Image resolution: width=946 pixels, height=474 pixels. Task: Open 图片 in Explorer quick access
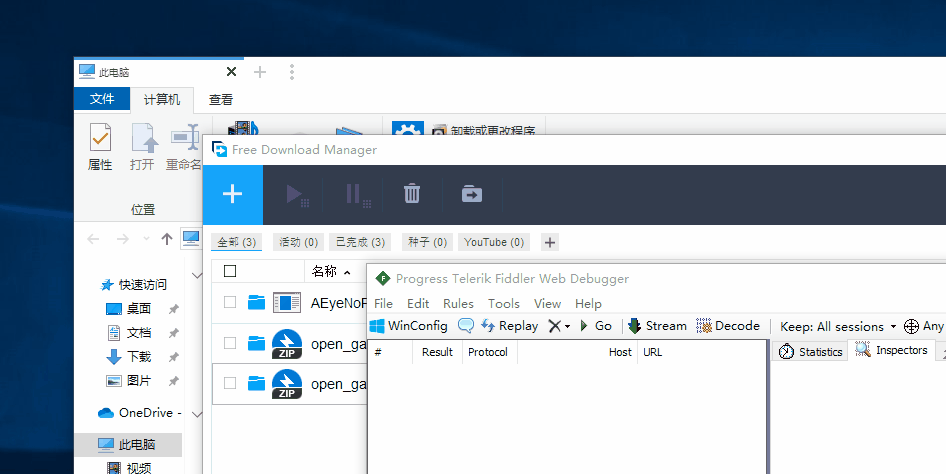pos(138,381)
